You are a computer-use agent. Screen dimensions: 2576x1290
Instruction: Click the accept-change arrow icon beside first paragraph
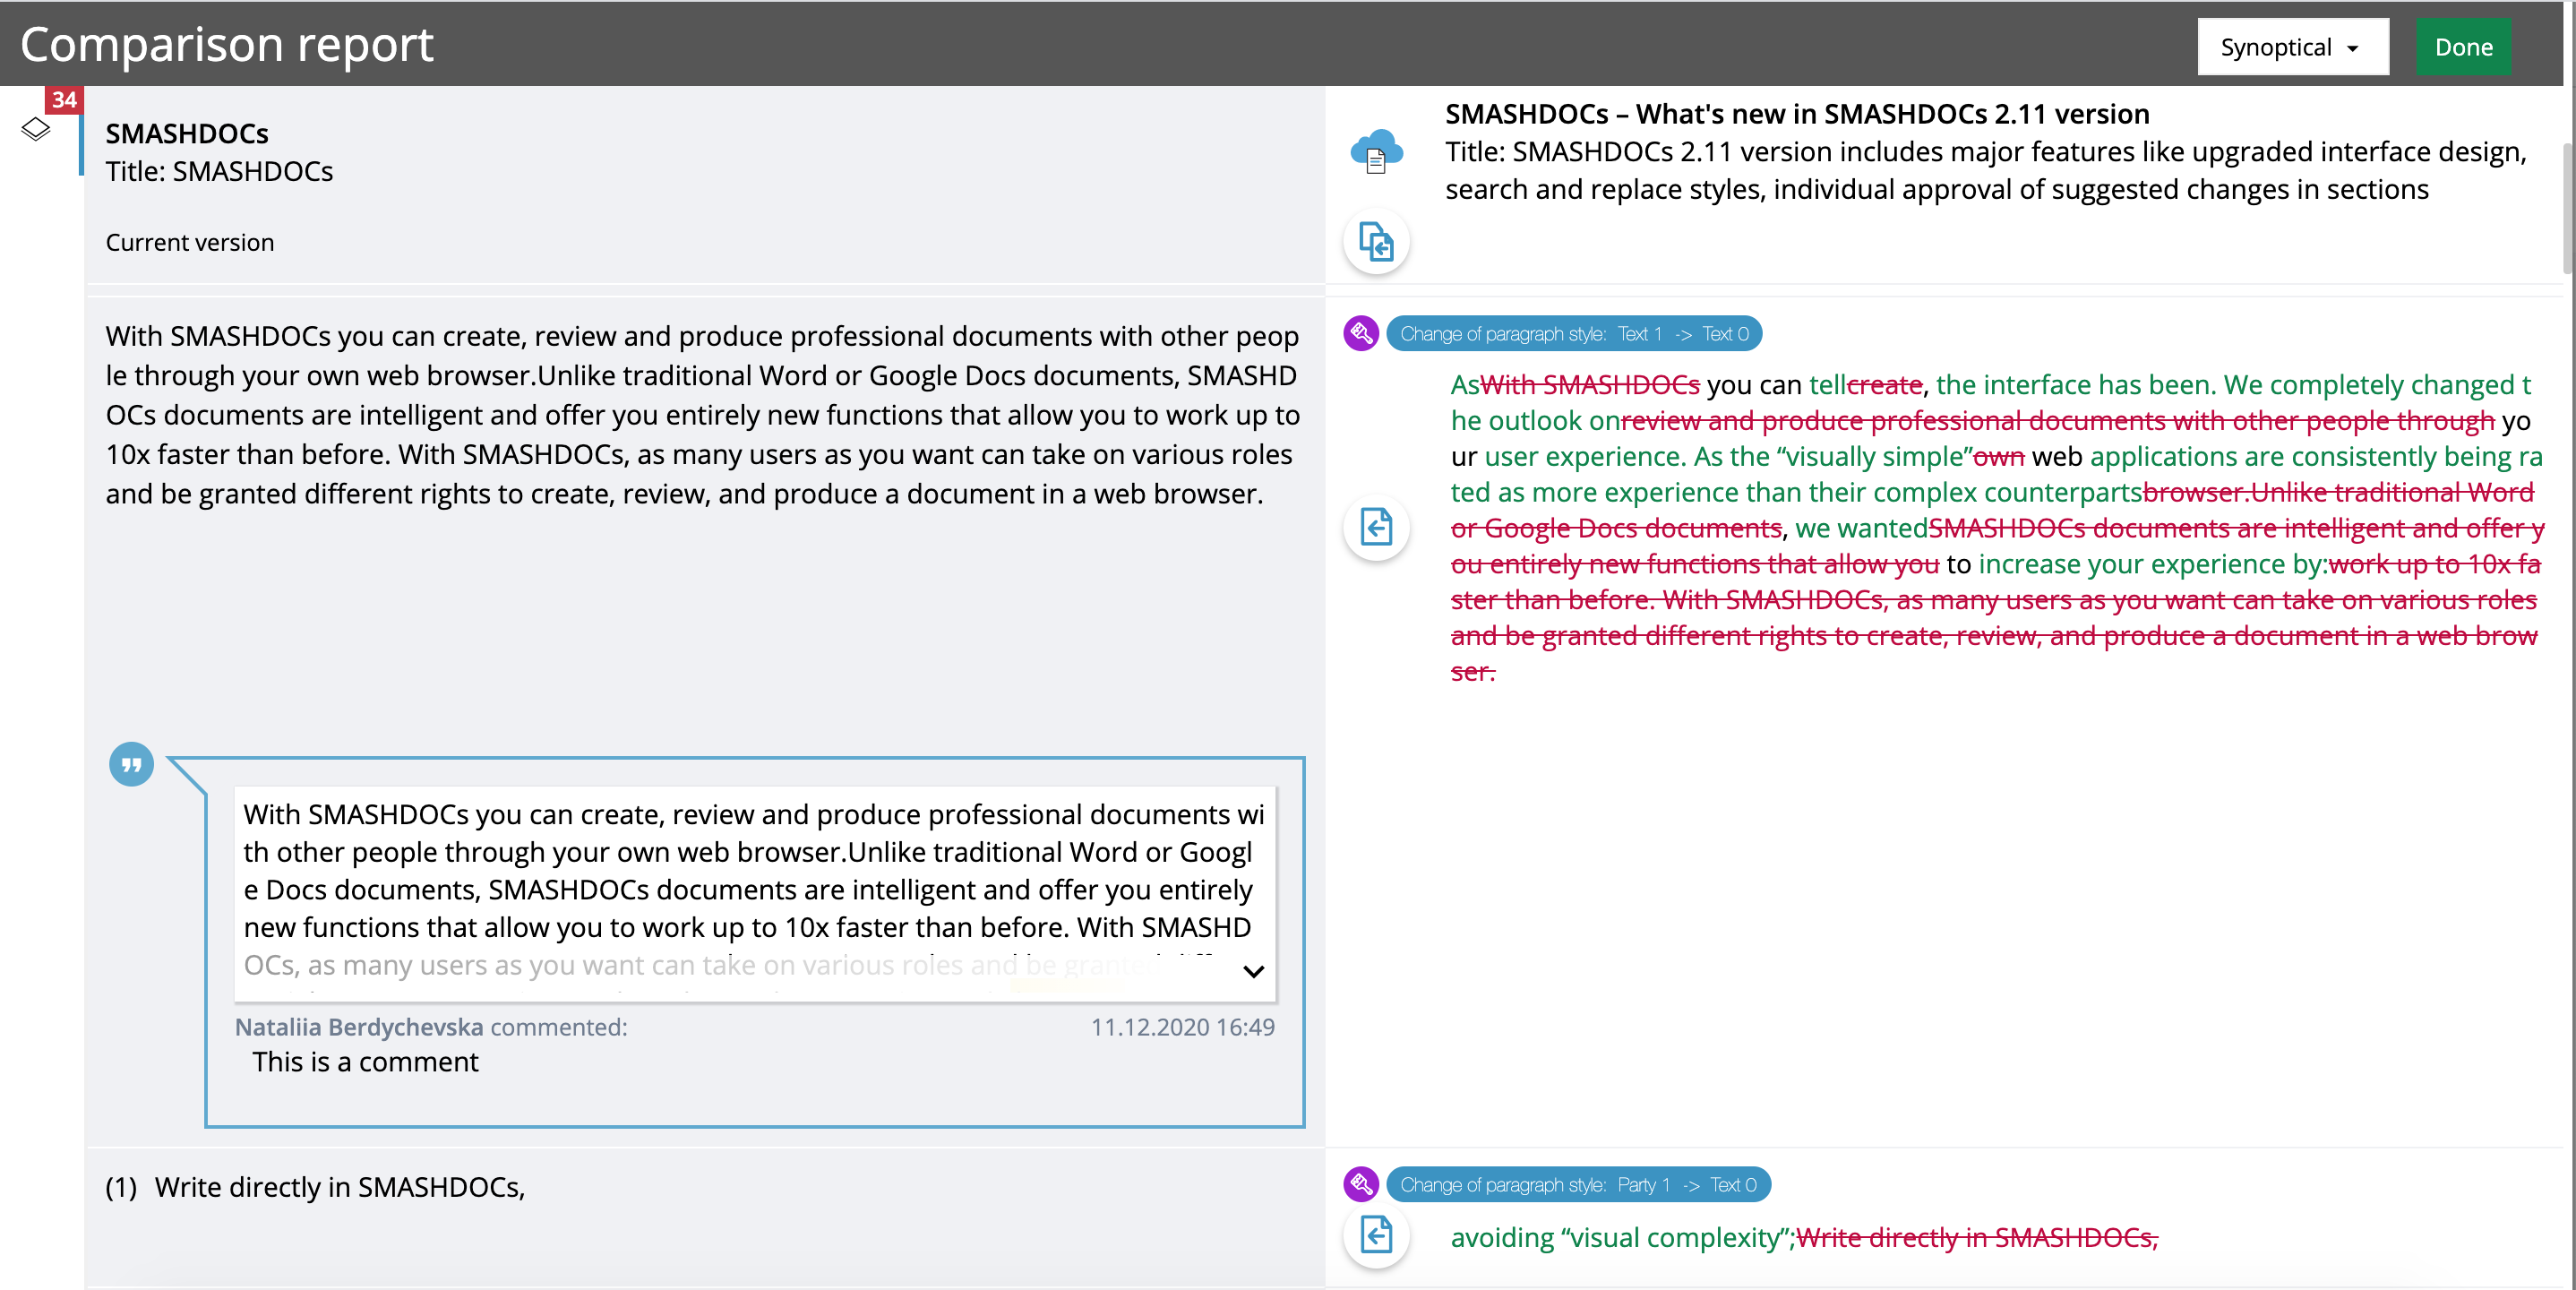(1377, 527)
